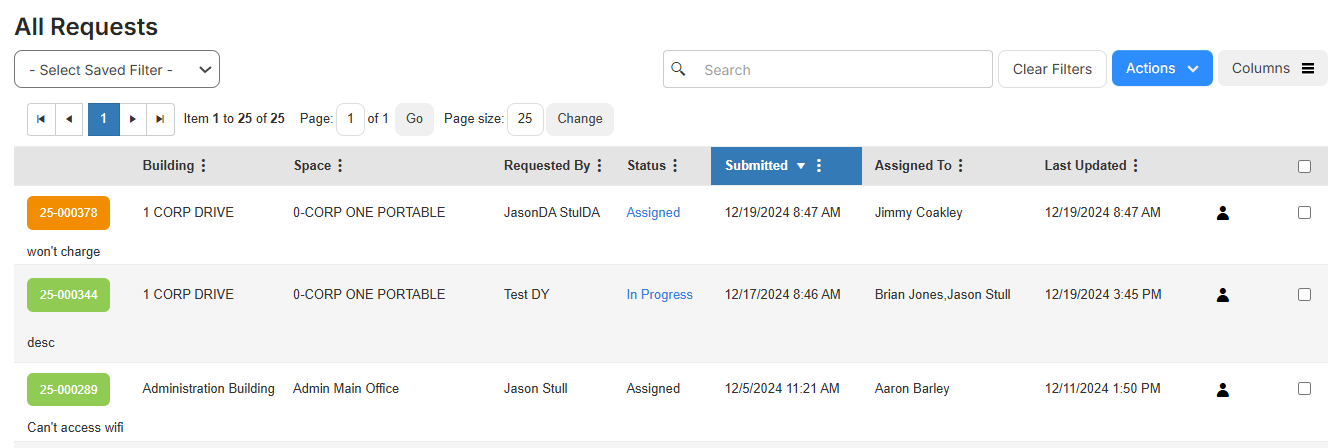This screenshot has width=1343, height=448.
Task: Open the Last Updated column options menu
Action: point(1136,166)
